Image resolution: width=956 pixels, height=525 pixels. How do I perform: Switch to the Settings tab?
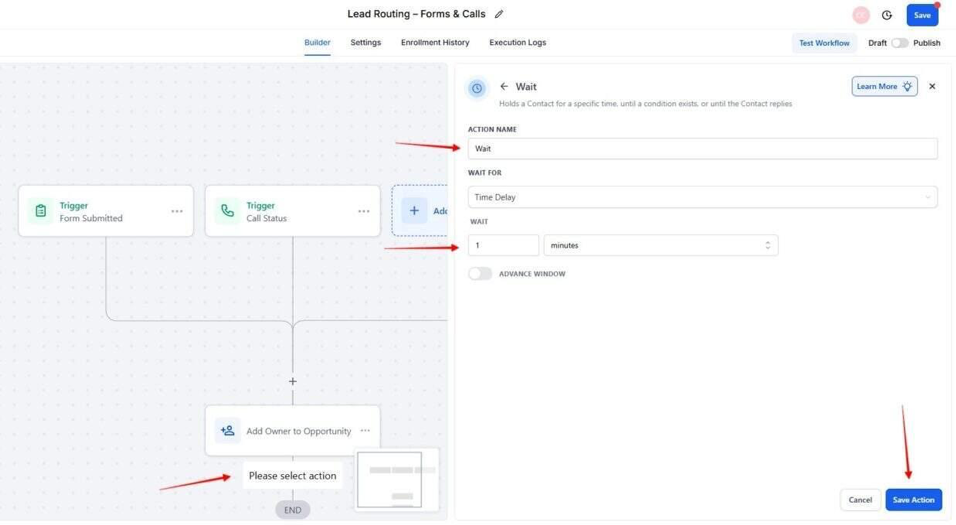click(x=365, y=43)
